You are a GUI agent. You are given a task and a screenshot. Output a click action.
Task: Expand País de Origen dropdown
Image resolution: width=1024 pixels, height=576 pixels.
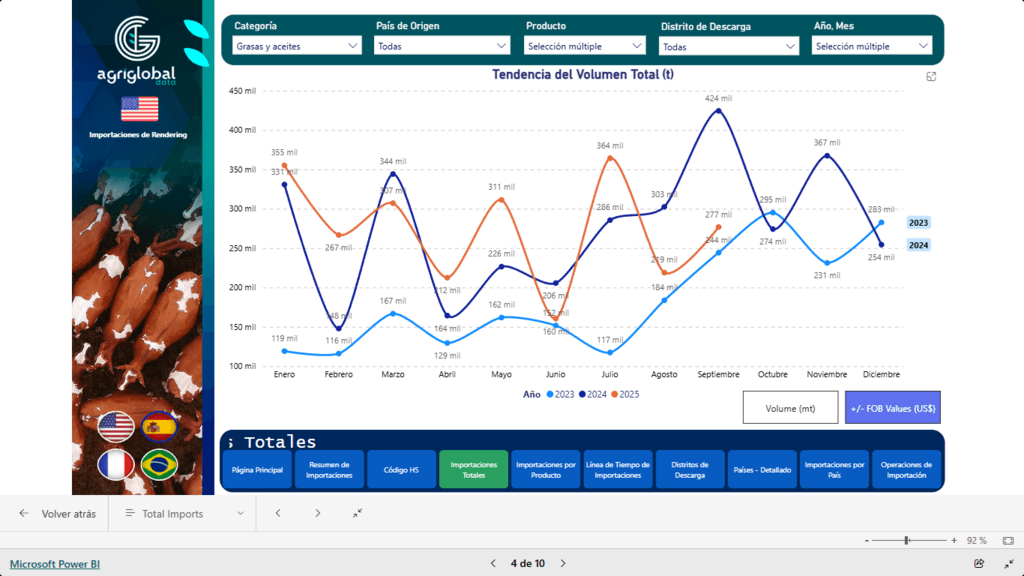coord(443,46)
